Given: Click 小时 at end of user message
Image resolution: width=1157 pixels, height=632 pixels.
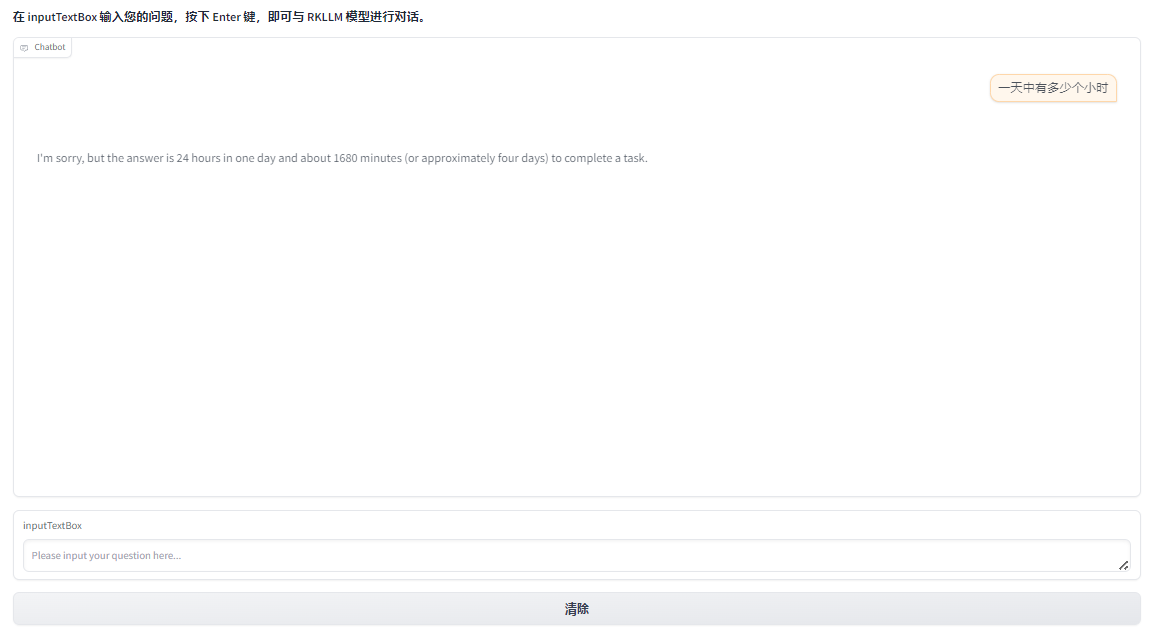Looking at the screenshot, I should 1096,88.
